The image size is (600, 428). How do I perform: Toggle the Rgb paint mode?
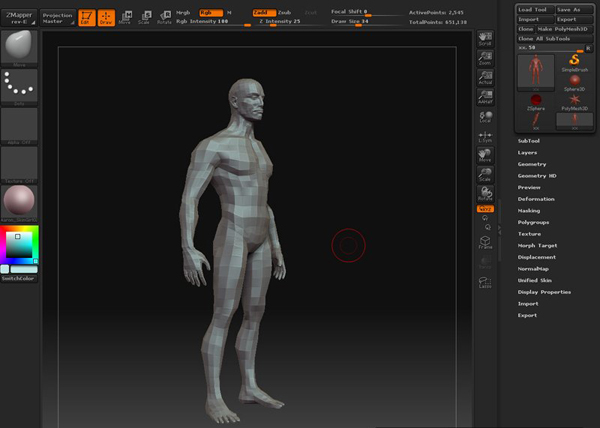click(211, 13)
